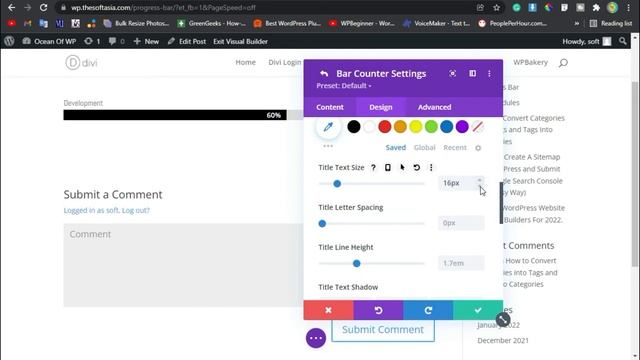Open the purple Divi builder menu button
The image size is (640, 360).
click(x=316, y=338)
